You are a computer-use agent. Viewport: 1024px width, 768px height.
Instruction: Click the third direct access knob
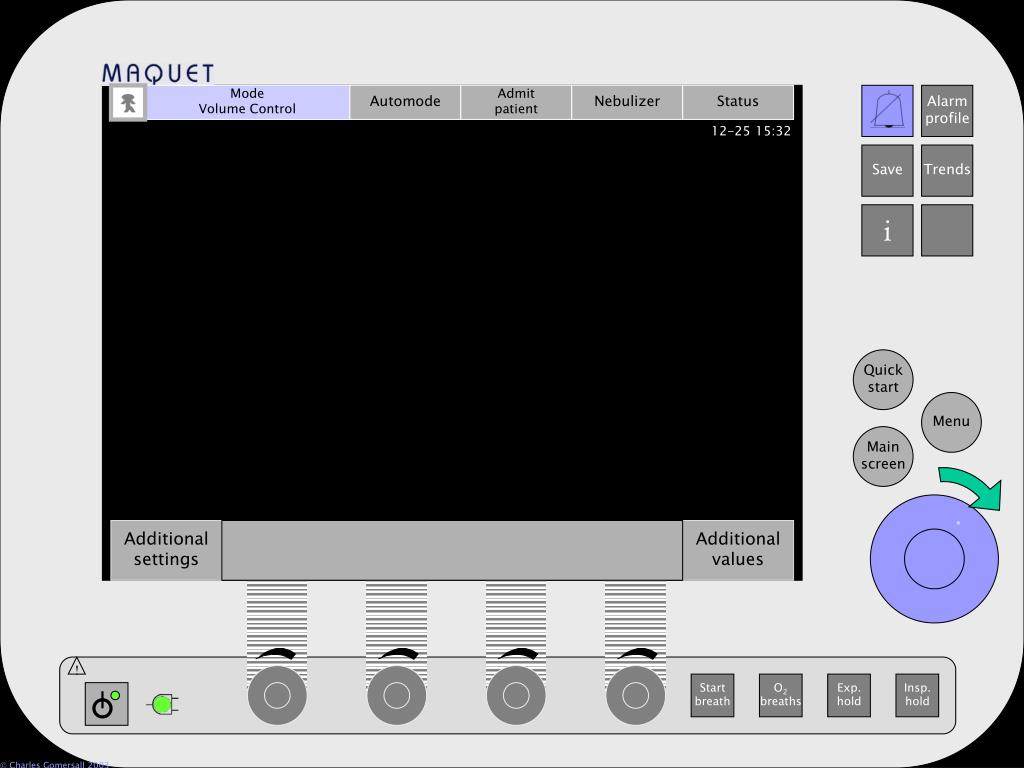click(x=516, y=696)
